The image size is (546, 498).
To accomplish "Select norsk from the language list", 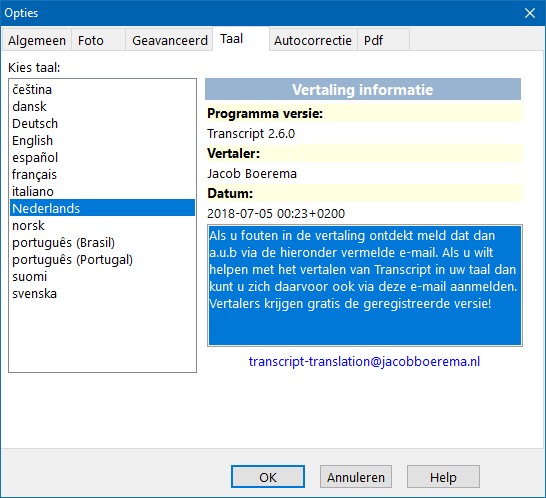I will (x=102, y=226).
